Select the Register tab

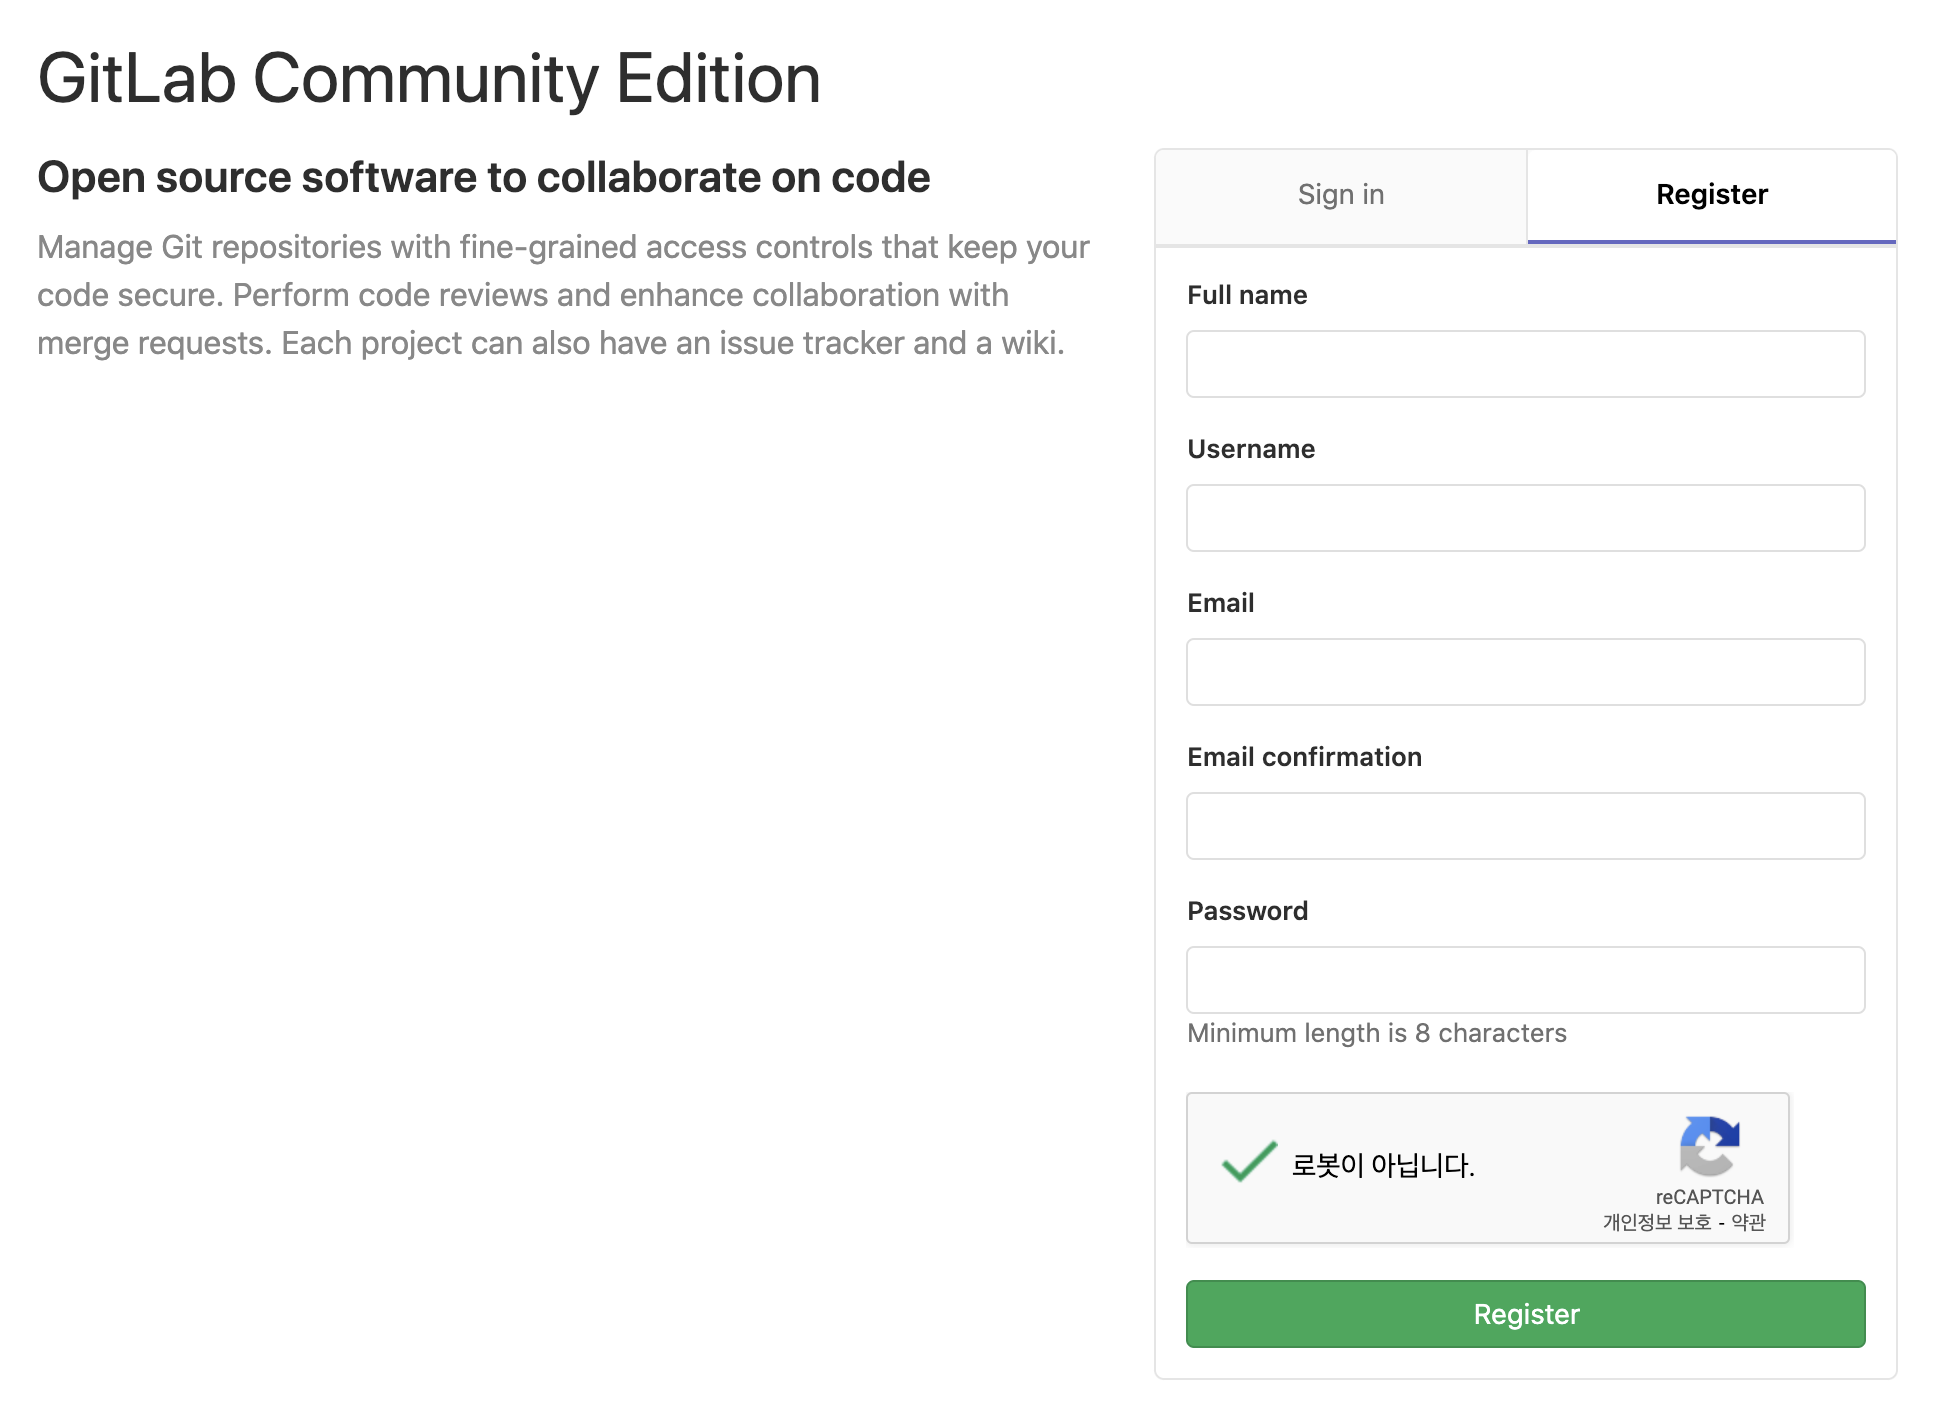point(1711,195)
